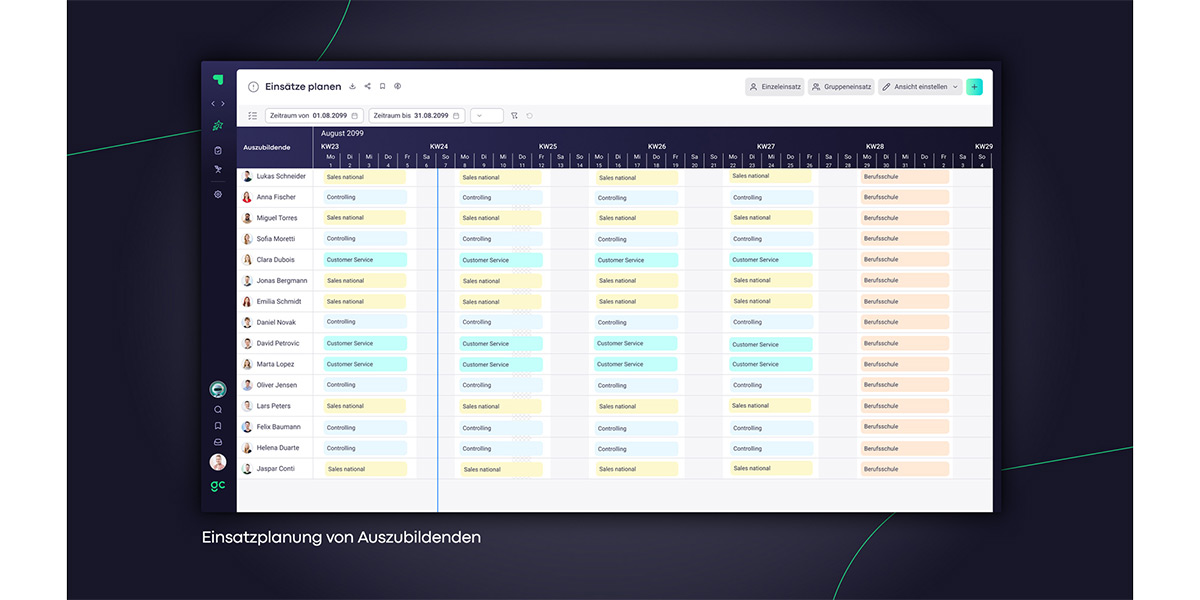Collapse the sidebar using the chevron arrows
Viewport: 1200px width, 600px height.
pyautogui.click(x=215, y=103)
